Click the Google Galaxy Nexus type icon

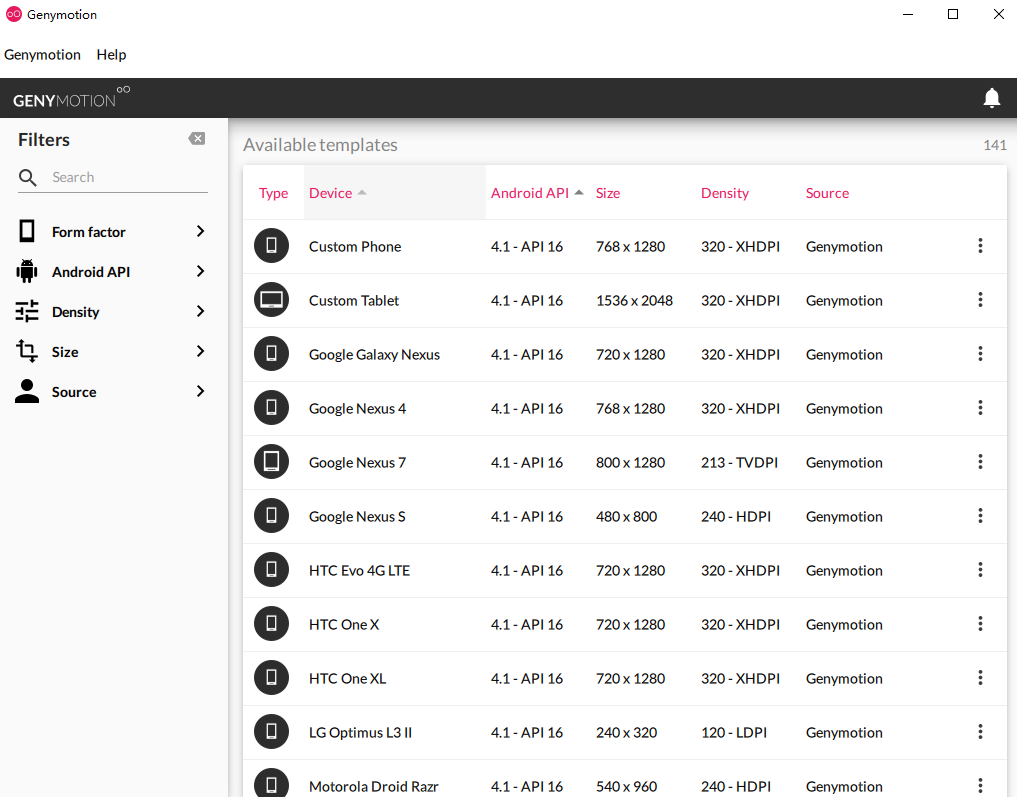click(271, 353)
